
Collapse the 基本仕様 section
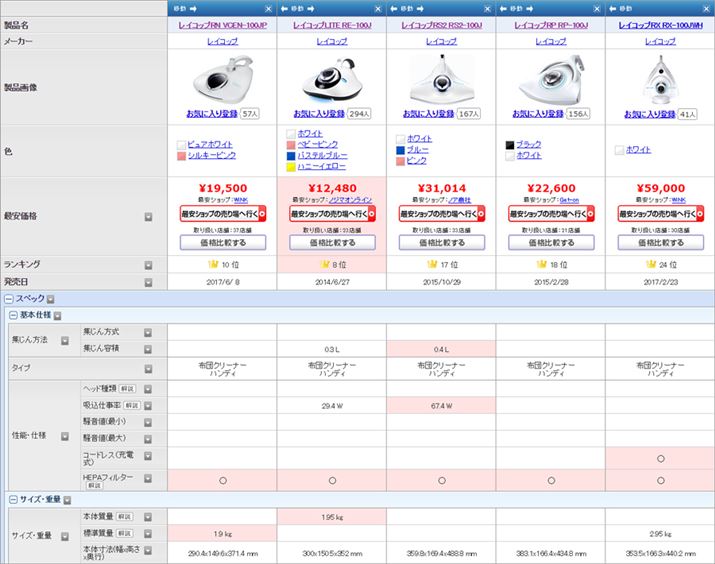(x=13, y=315)
